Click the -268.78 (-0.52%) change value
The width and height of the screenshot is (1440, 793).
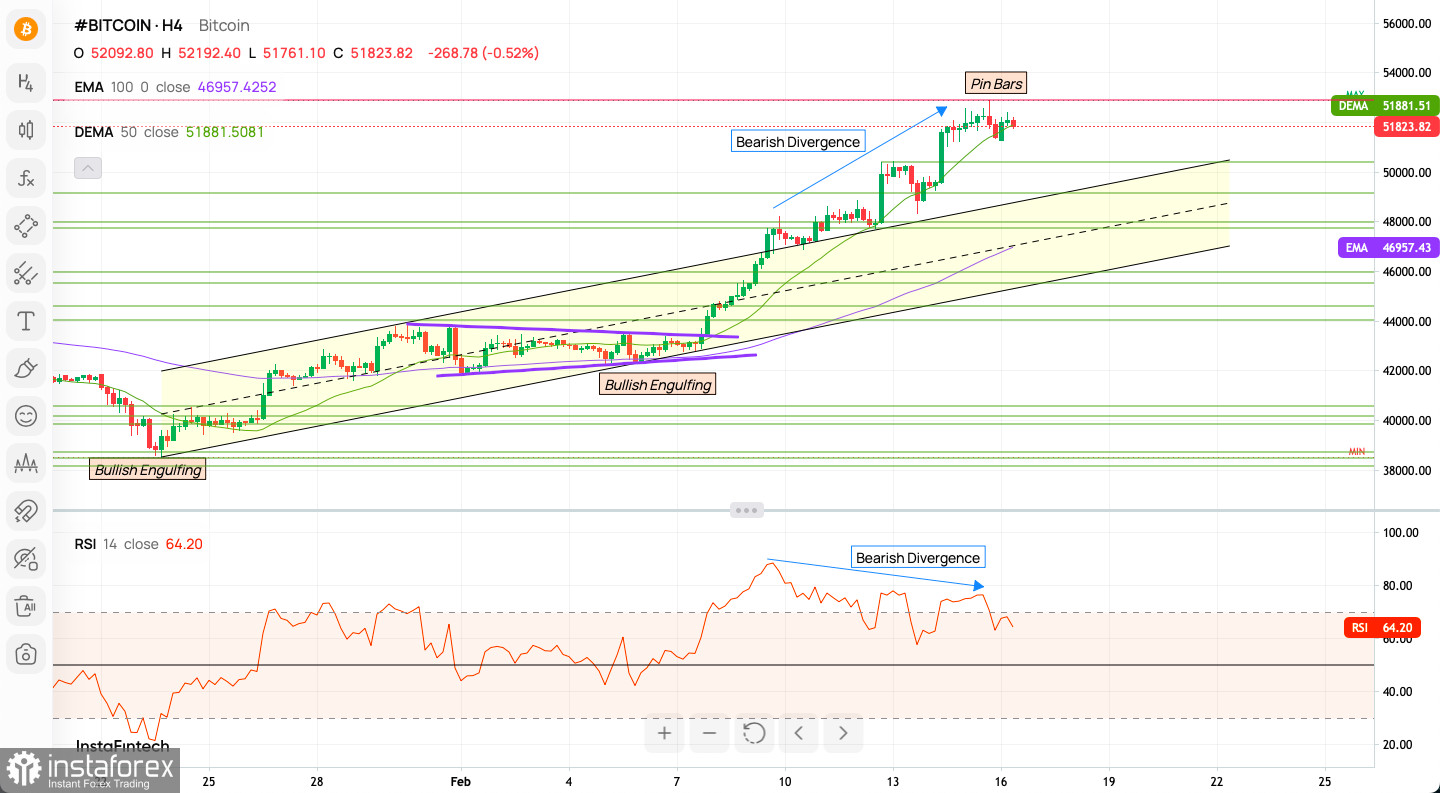[x=483, y=53]
